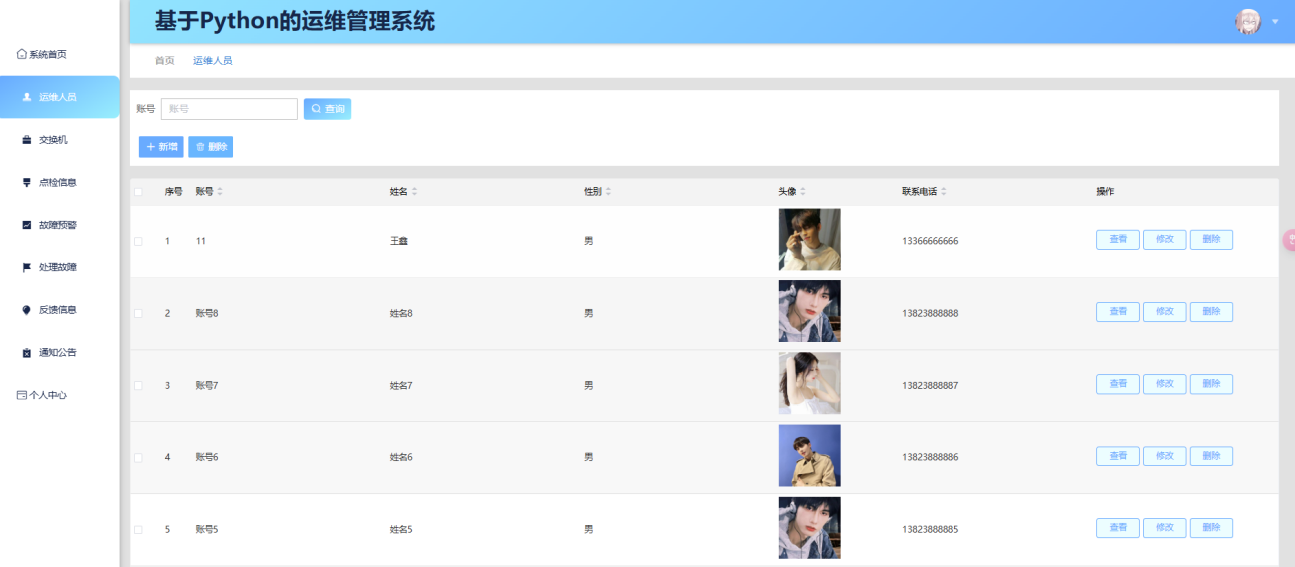Open 故障预警 sidebar entry

tap(60, 225)
